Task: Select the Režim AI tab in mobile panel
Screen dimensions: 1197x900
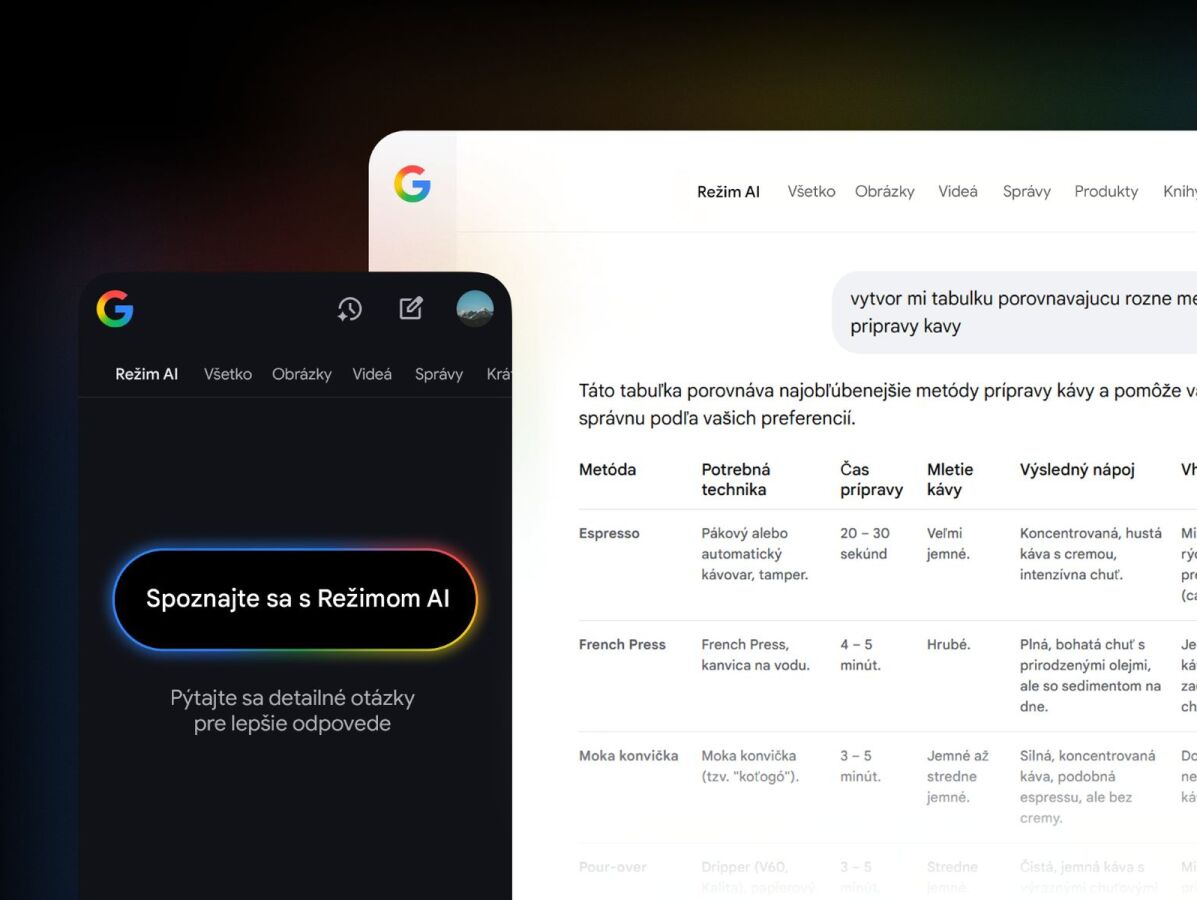Action: [x=147, y=374]
